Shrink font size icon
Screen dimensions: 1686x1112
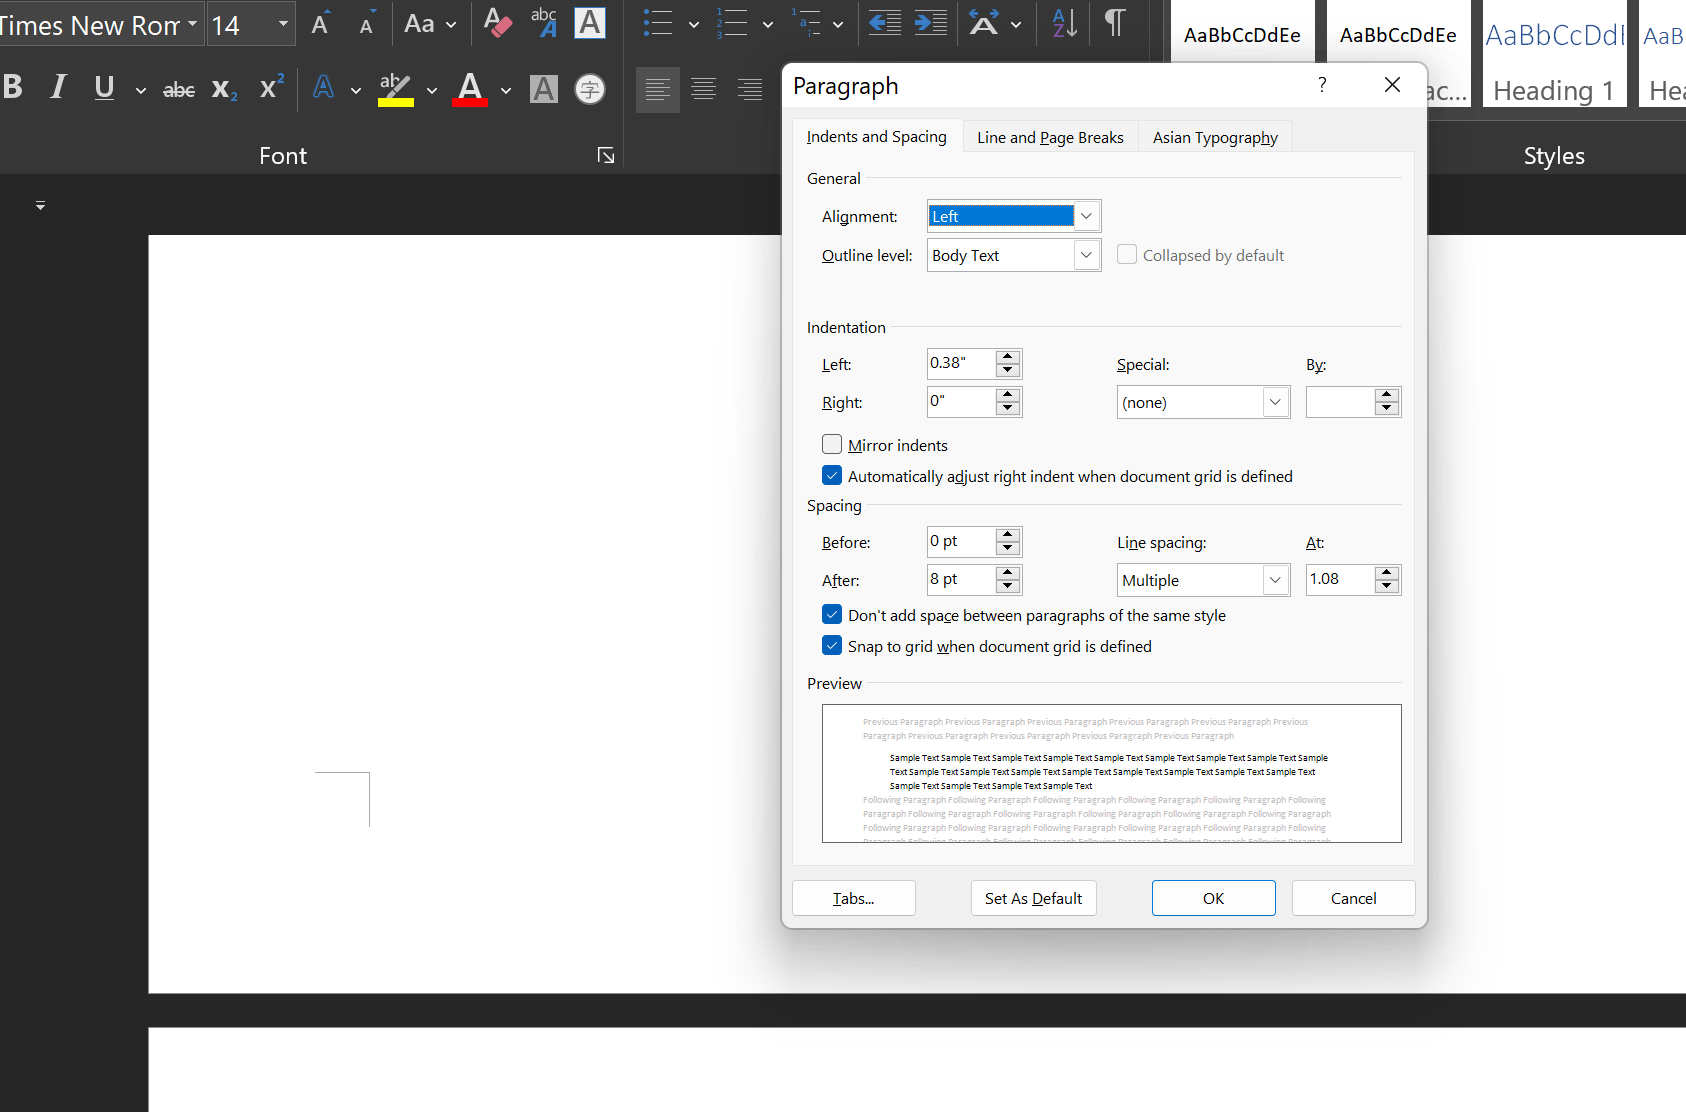click(x=367, y=24)
